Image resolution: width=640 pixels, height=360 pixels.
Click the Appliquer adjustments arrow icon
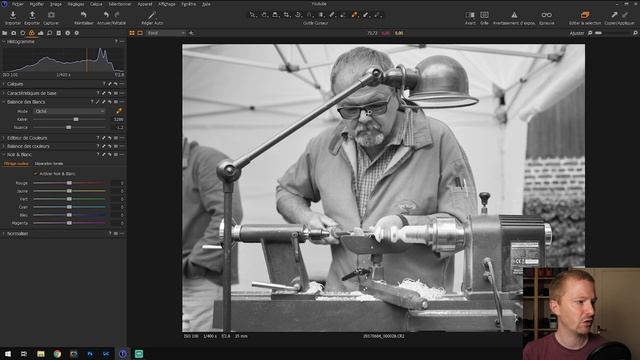[625, 15]
